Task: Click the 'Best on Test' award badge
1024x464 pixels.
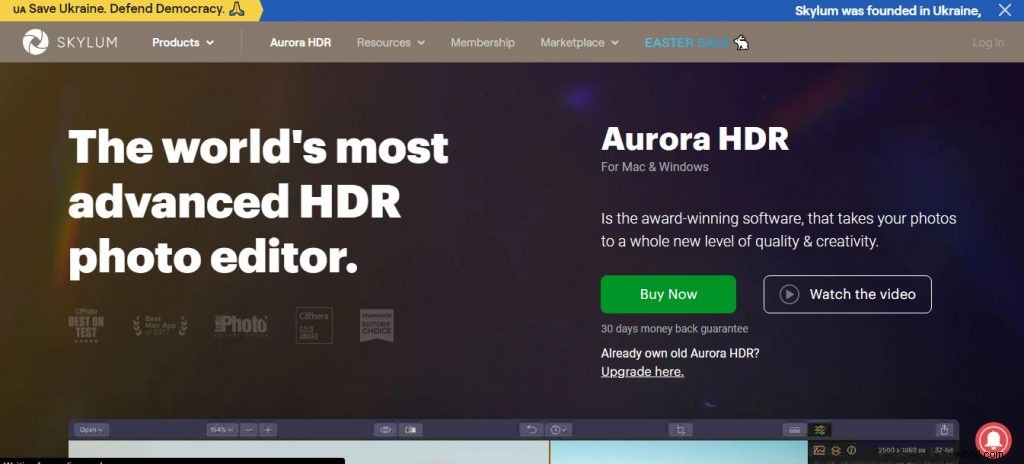Action: (86, 325)
